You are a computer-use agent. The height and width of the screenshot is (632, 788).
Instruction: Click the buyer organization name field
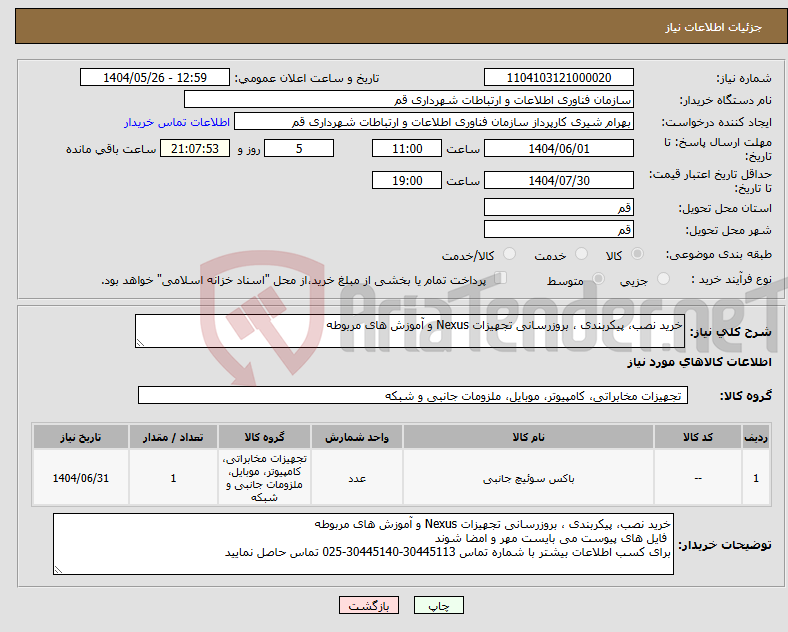click(409, 99)
